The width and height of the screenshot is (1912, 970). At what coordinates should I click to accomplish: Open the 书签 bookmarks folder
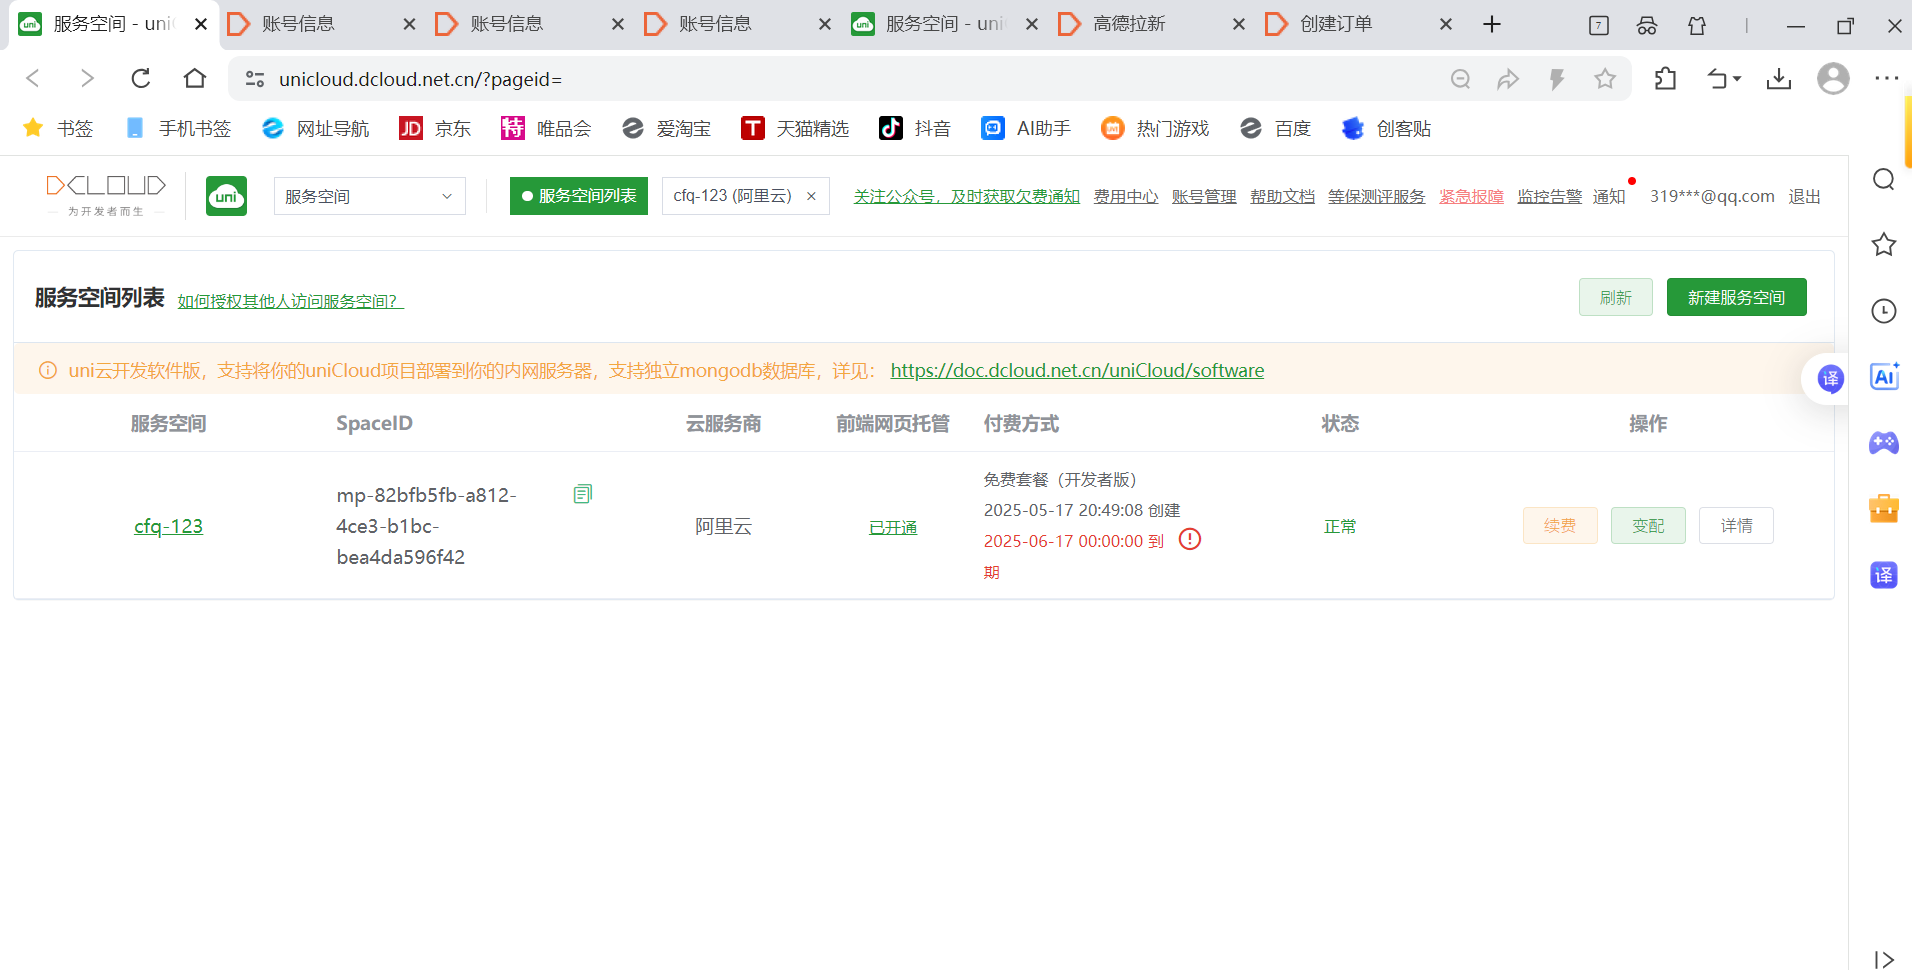(x=58, y=128)
